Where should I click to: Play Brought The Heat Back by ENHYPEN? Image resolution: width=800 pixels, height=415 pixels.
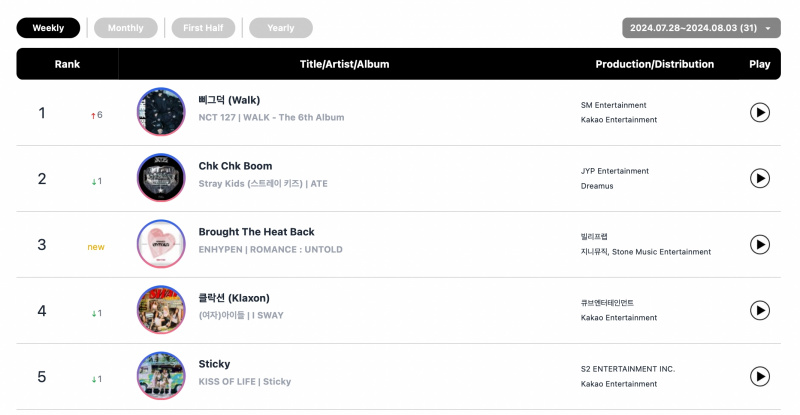tap(759, 244)
